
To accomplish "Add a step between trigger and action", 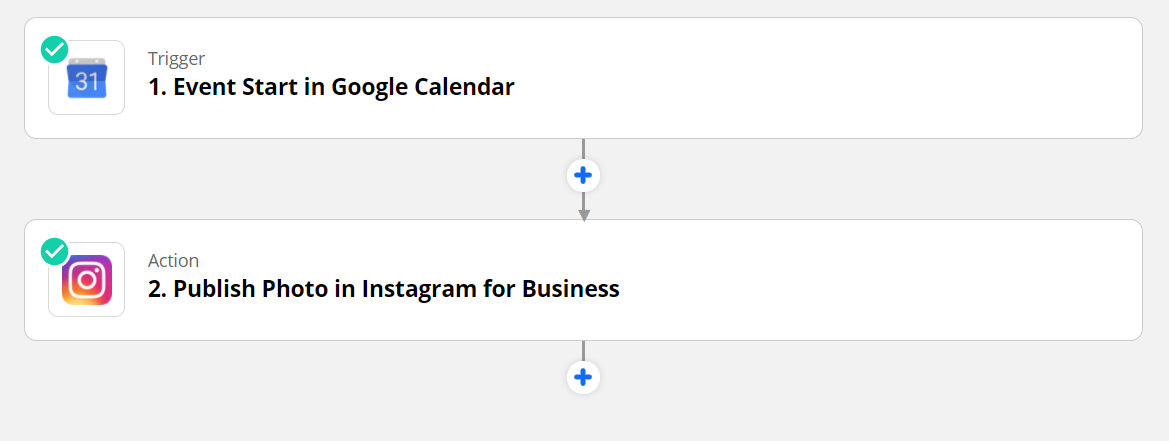I will [x=583, y=176].
